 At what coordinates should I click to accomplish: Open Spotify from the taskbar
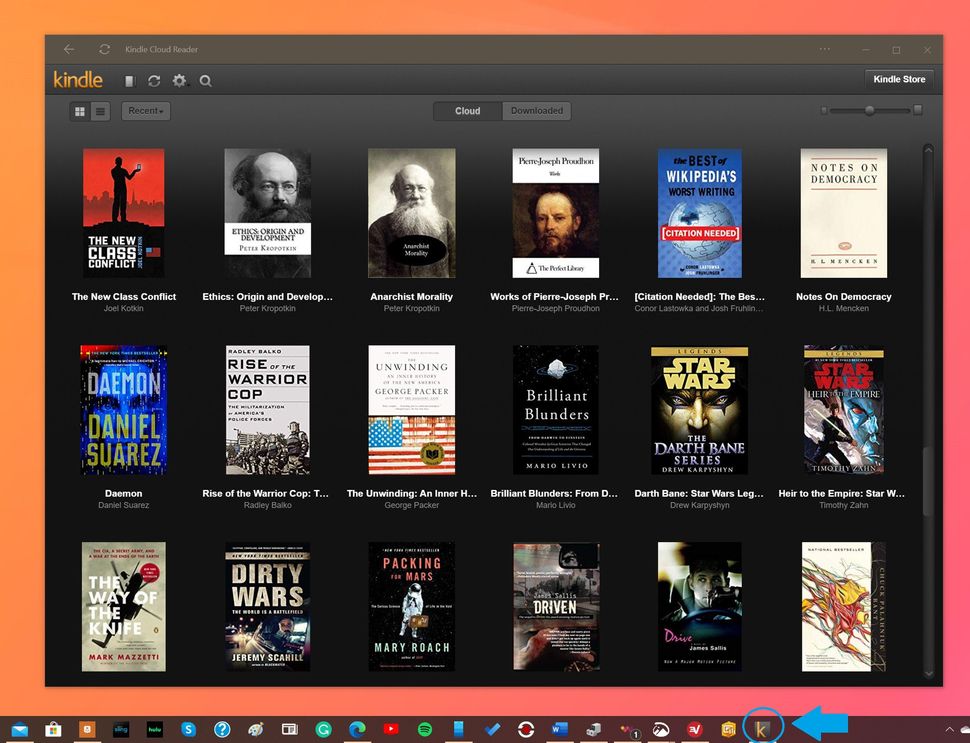click(x=424, y=729)
